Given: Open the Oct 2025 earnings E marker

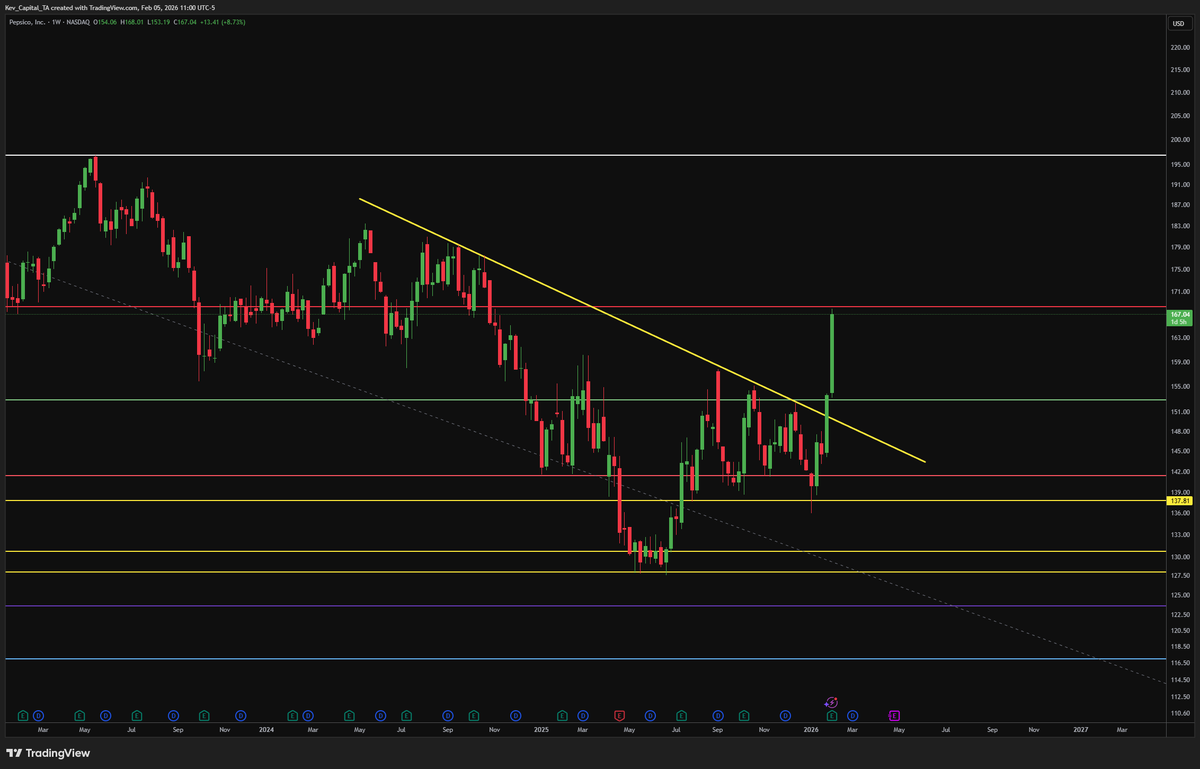Looking at the screenshot, I should (744, 715).
